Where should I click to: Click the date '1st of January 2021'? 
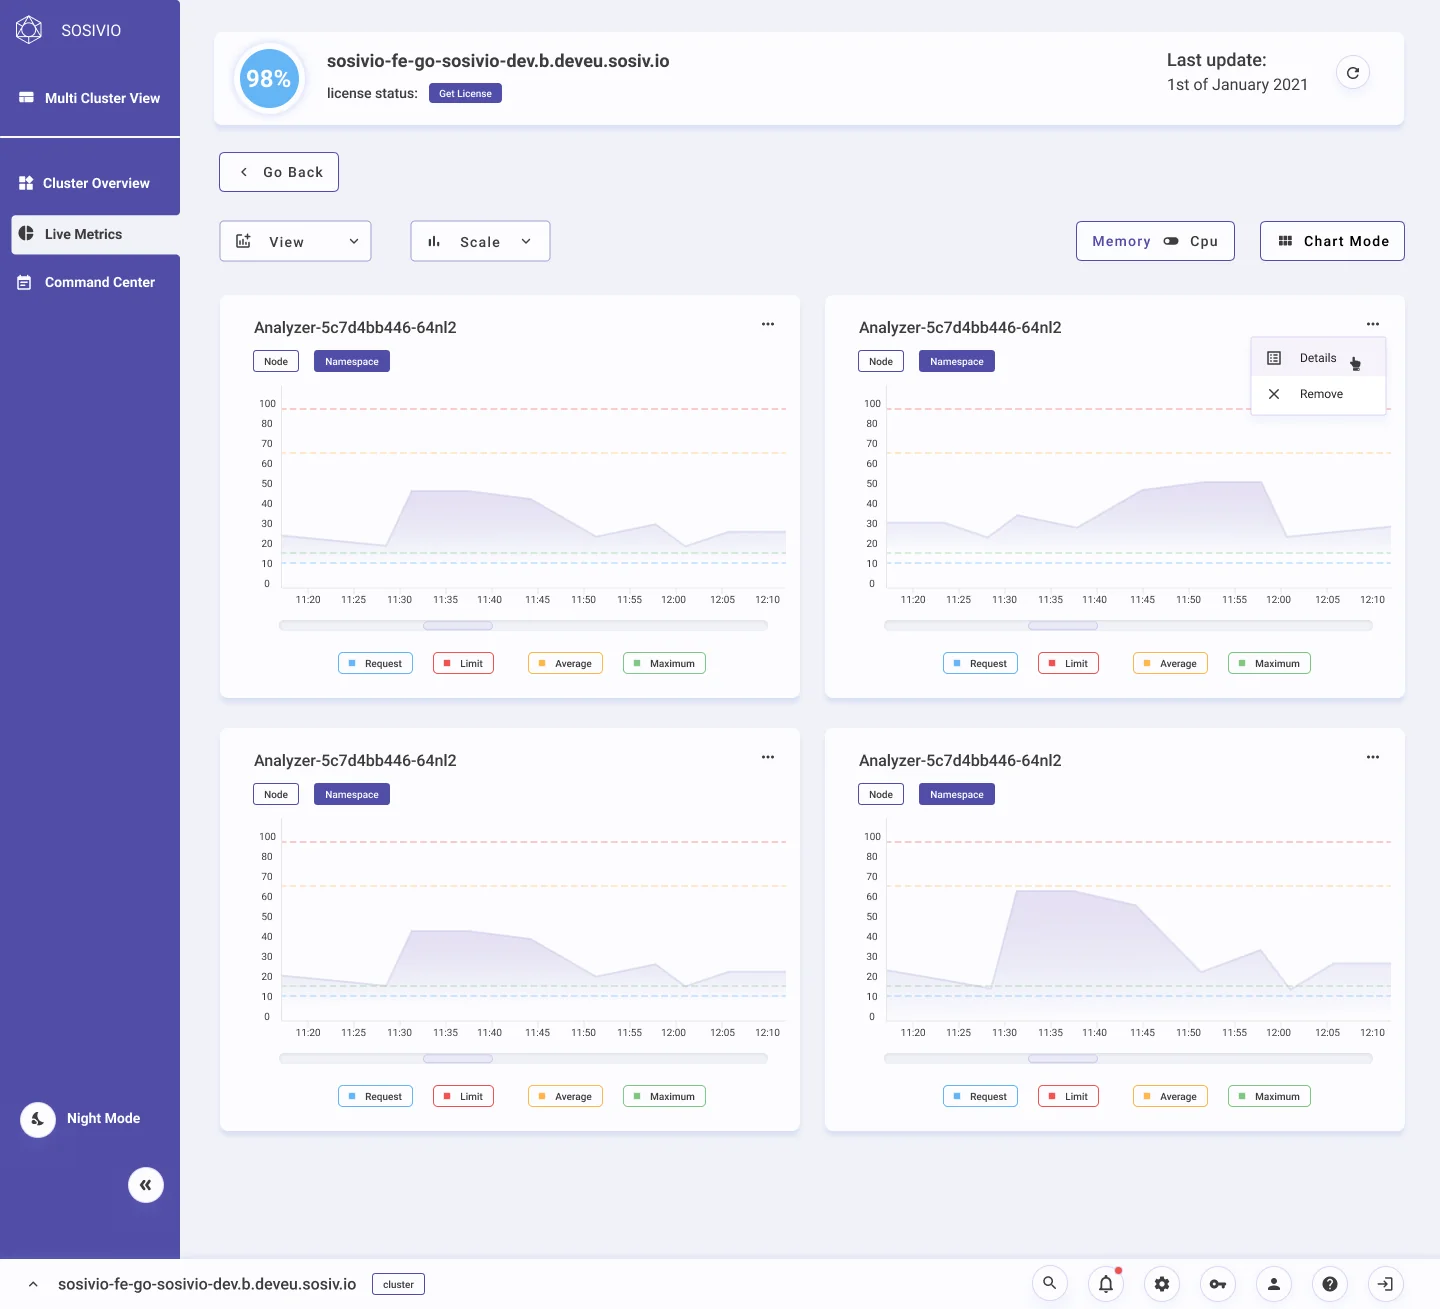point(1237,85)
